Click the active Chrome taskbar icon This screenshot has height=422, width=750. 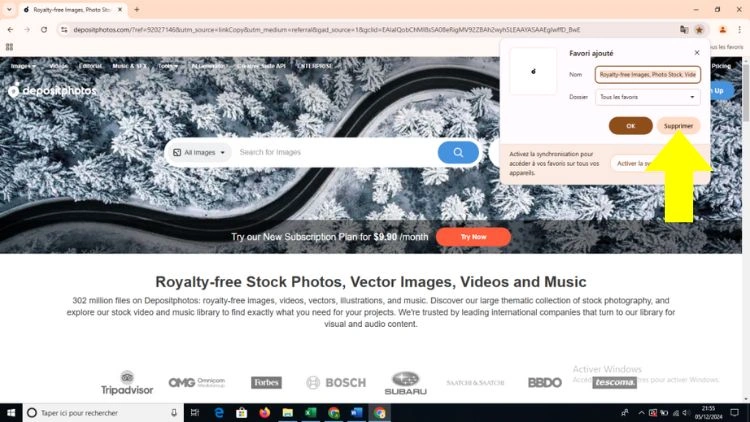380,412
